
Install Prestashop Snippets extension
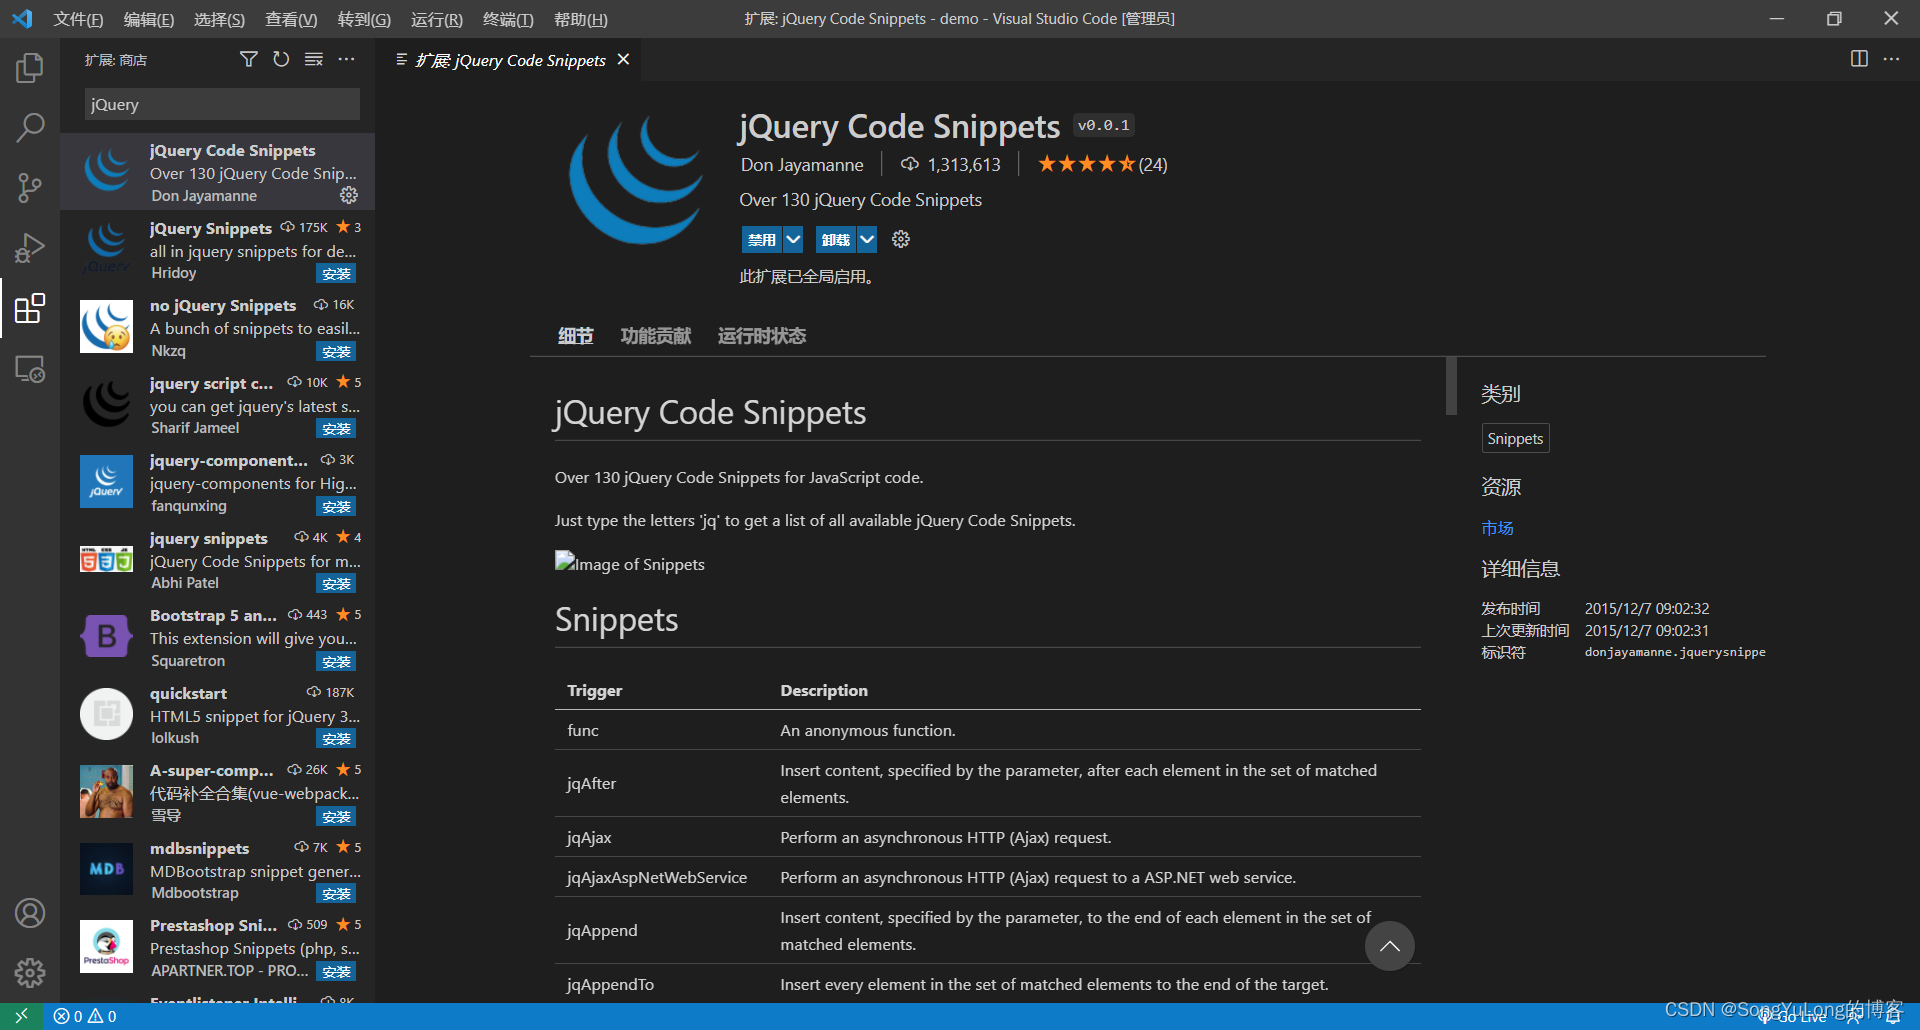tap(337, 972)
